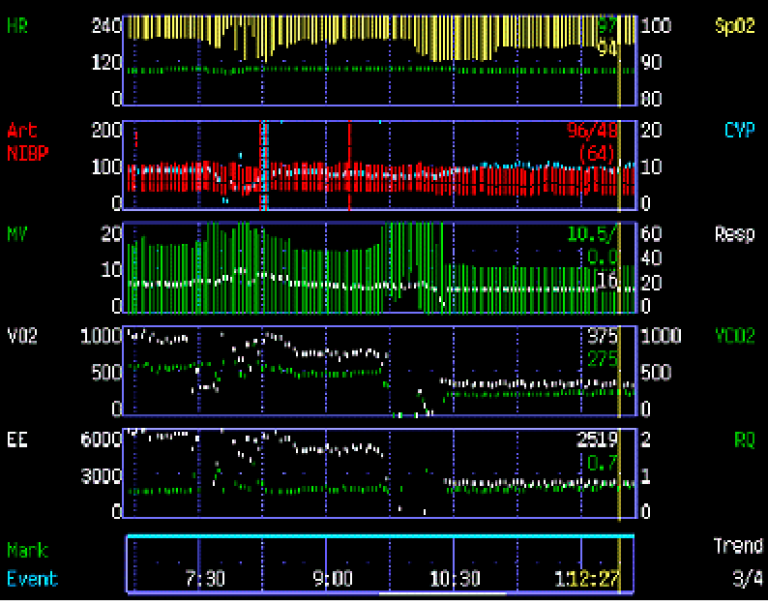Select the VCO2 trend label
Viewport: 768px width, 606px height.
(735, 336)
